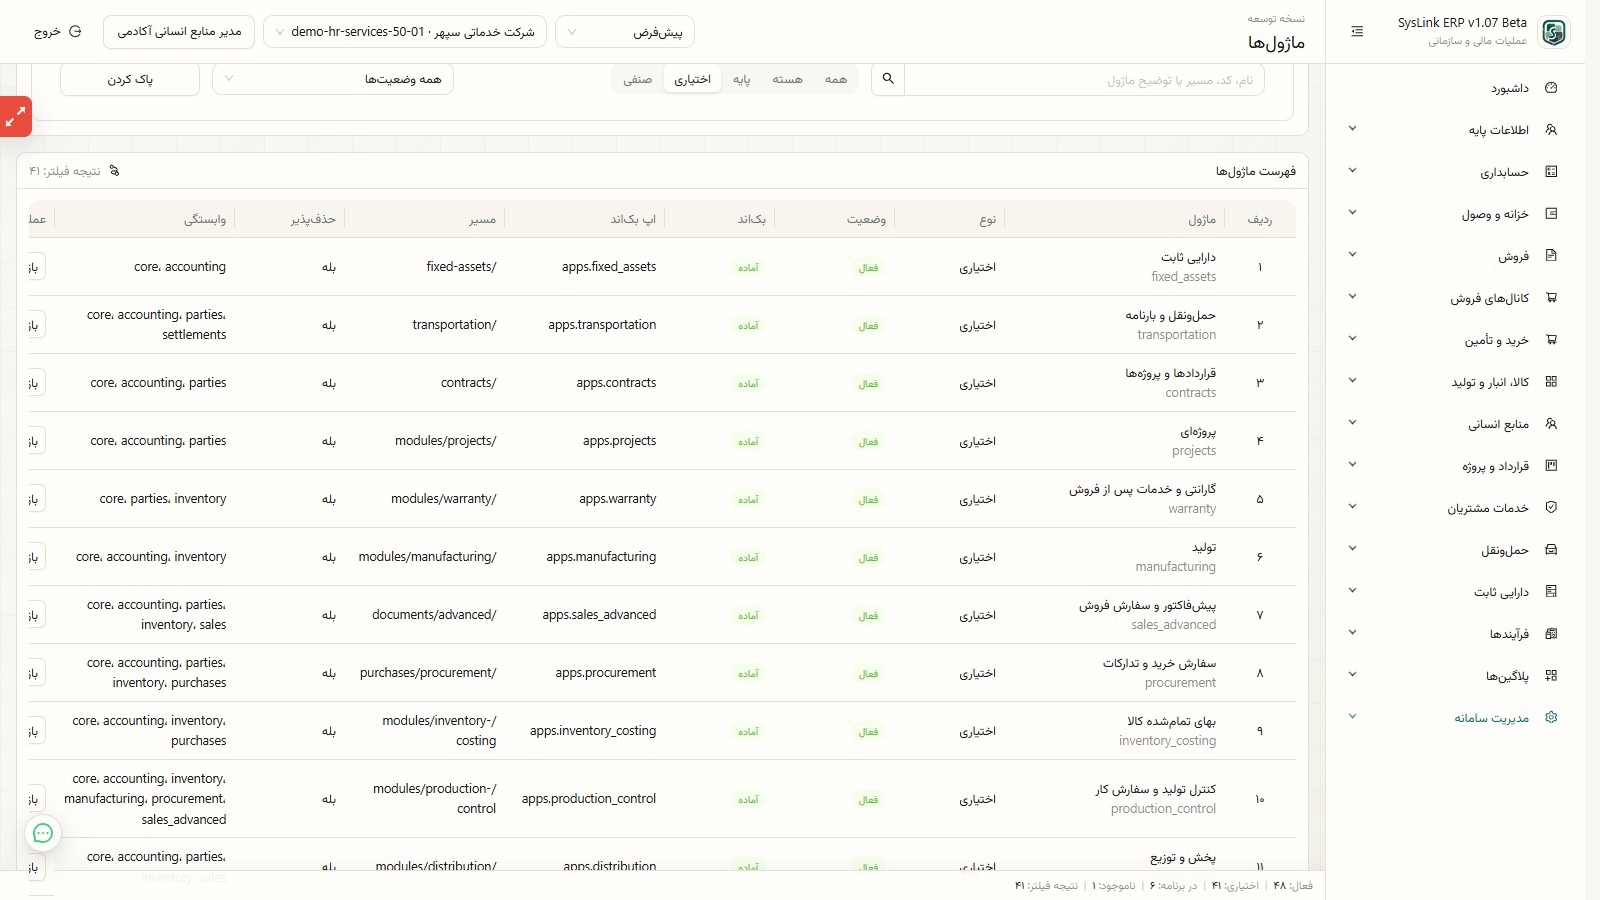Click the دارایی ثابت assets icon
The image size is (1600, 900).
tap(1551, 592)
